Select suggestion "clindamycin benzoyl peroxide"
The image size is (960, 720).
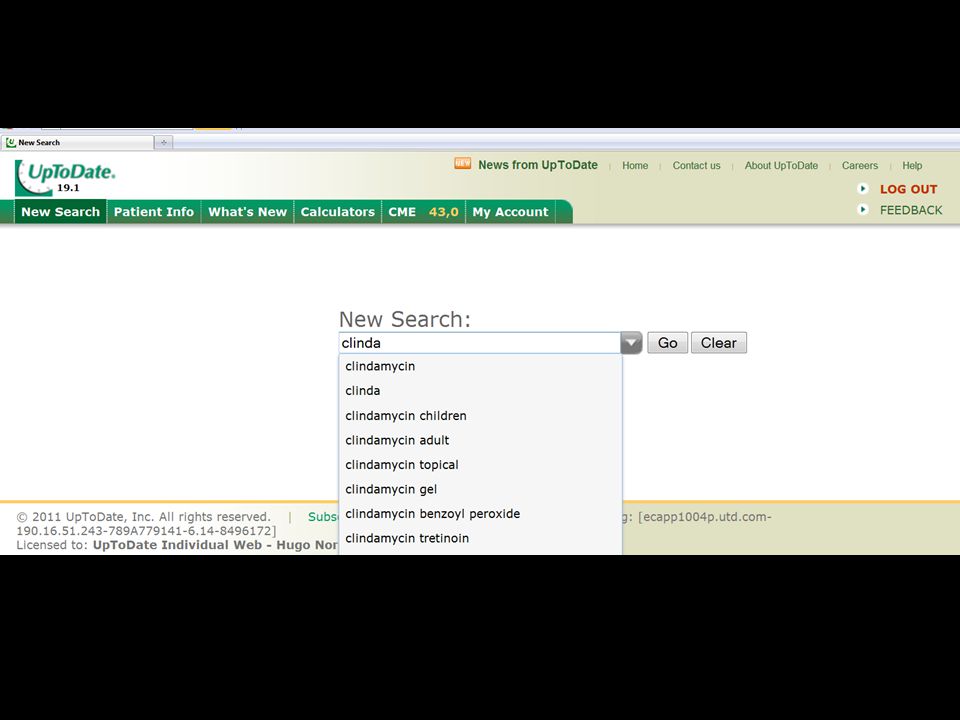(481, 514)
